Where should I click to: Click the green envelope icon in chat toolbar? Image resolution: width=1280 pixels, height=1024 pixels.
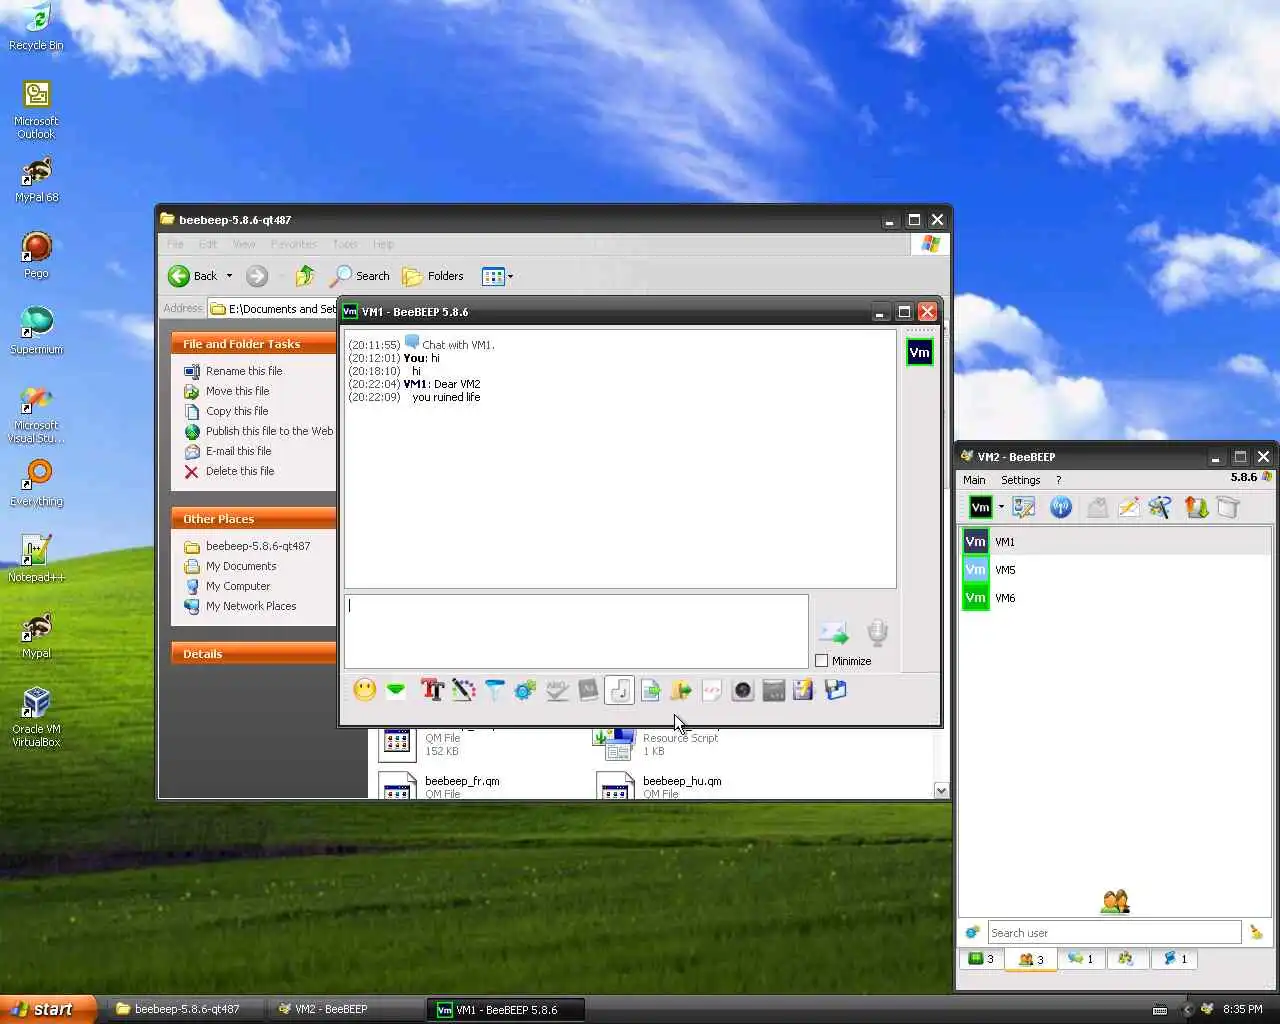pos(396,690)
